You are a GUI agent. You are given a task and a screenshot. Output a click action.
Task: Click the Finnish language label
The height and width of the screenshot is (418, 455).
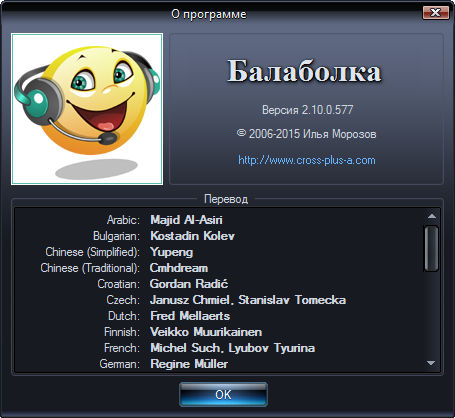coord(122,332)
